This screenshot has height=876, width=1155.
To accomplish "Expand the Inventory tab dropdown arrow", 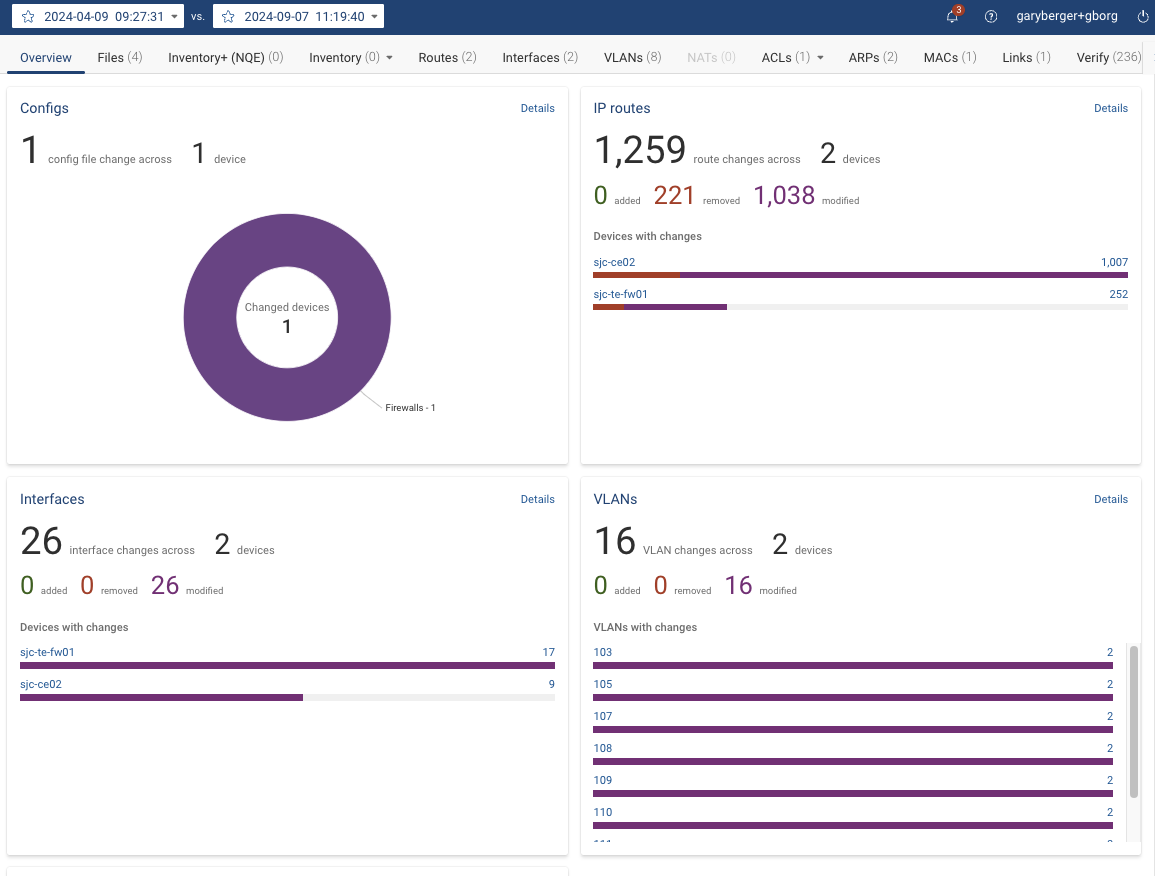I will [x=389, y=58].
